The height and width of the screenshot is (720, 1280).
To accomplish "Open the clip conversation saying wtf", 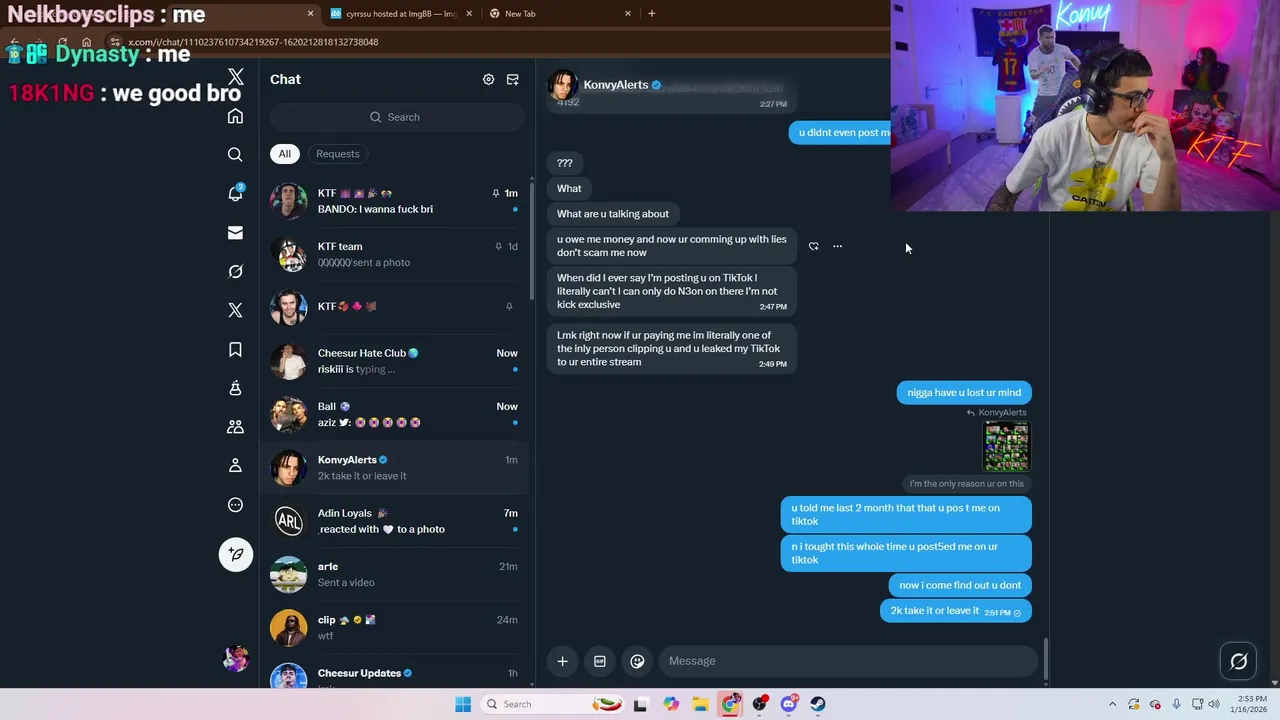I will [395, 628].
